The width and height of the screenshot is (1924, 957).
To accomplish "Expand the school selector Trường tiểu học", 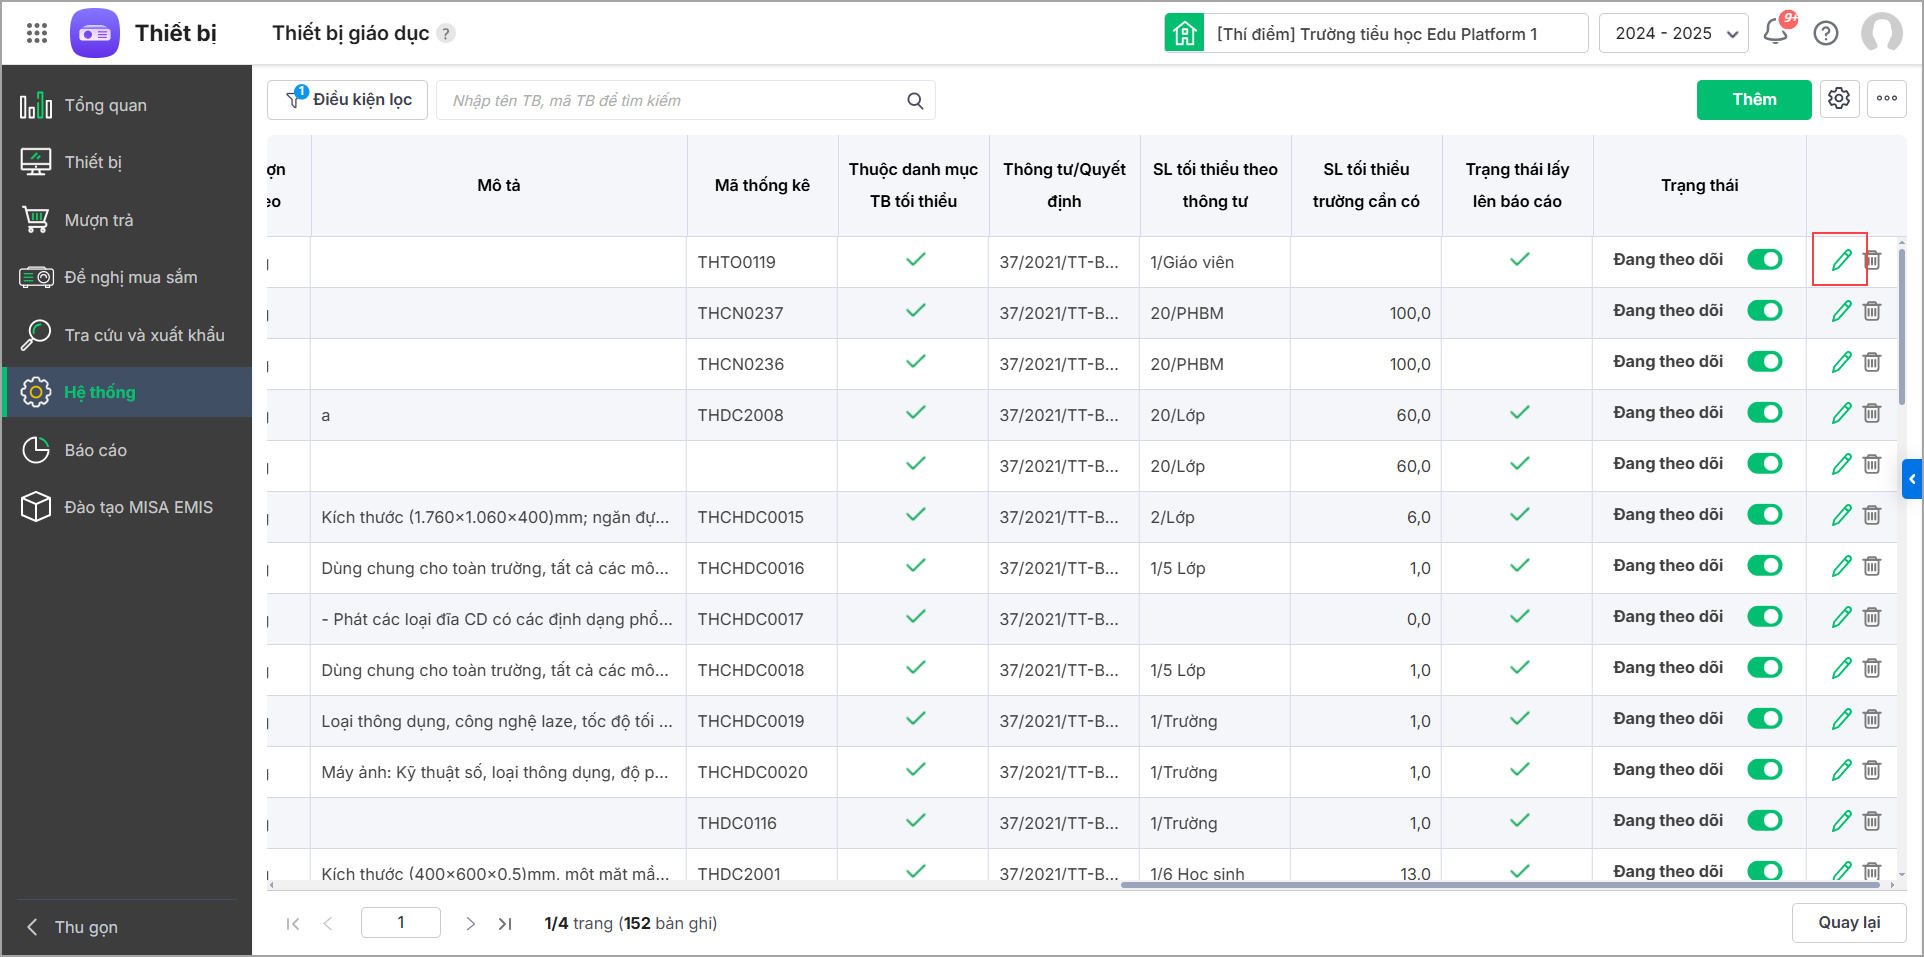I will pos(1376,33).
